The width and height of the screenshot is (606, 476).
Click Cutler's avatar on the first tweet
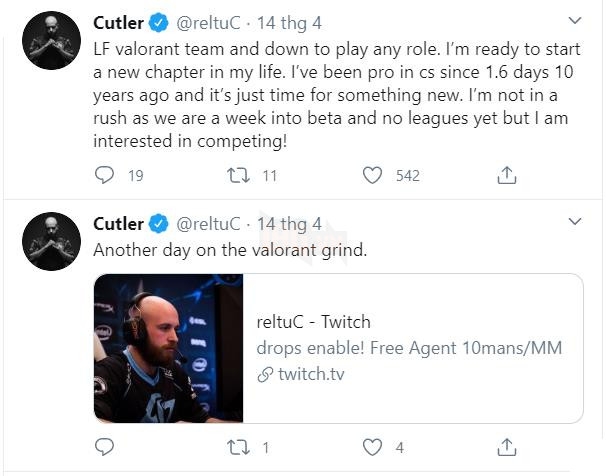(x=51, y=41)
